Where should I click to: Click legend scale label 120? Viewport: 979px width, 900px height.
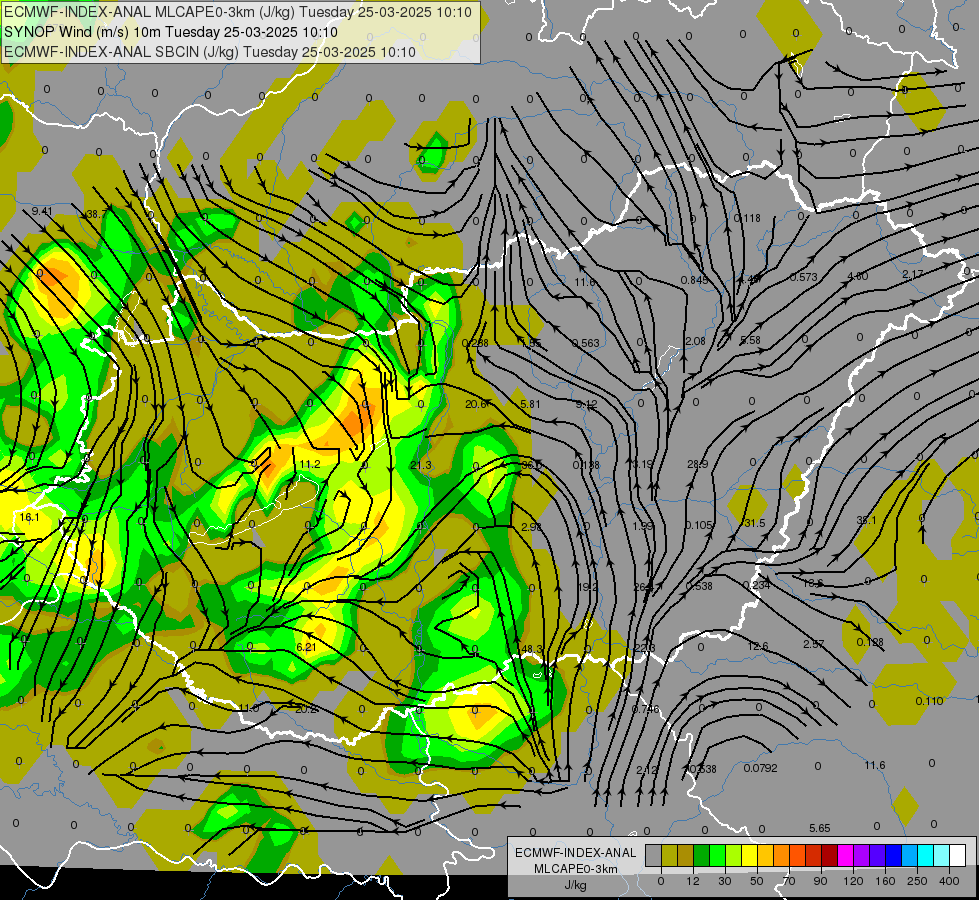pyautogui.click(x=853, y=881)
